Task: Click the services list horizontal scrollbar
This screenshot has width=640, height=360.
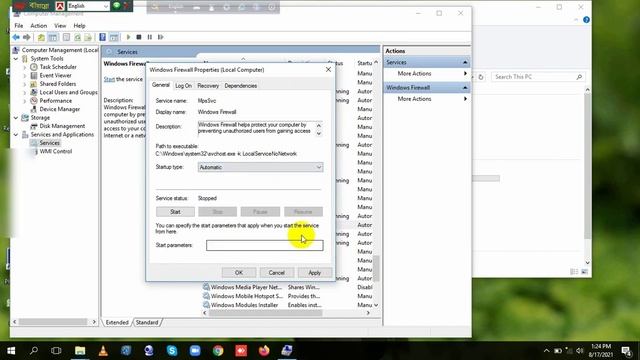Action: (266, 313)
